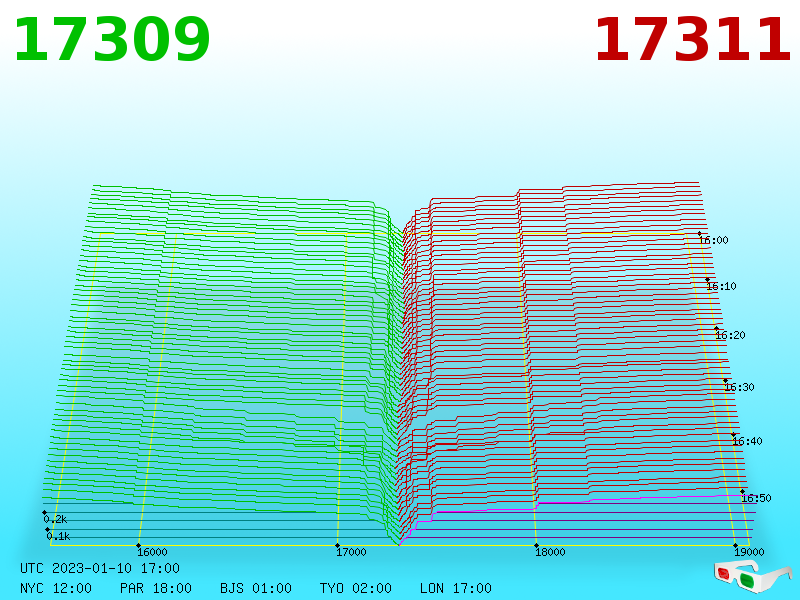Click the 16:30 time axis marker

(739, 387)
